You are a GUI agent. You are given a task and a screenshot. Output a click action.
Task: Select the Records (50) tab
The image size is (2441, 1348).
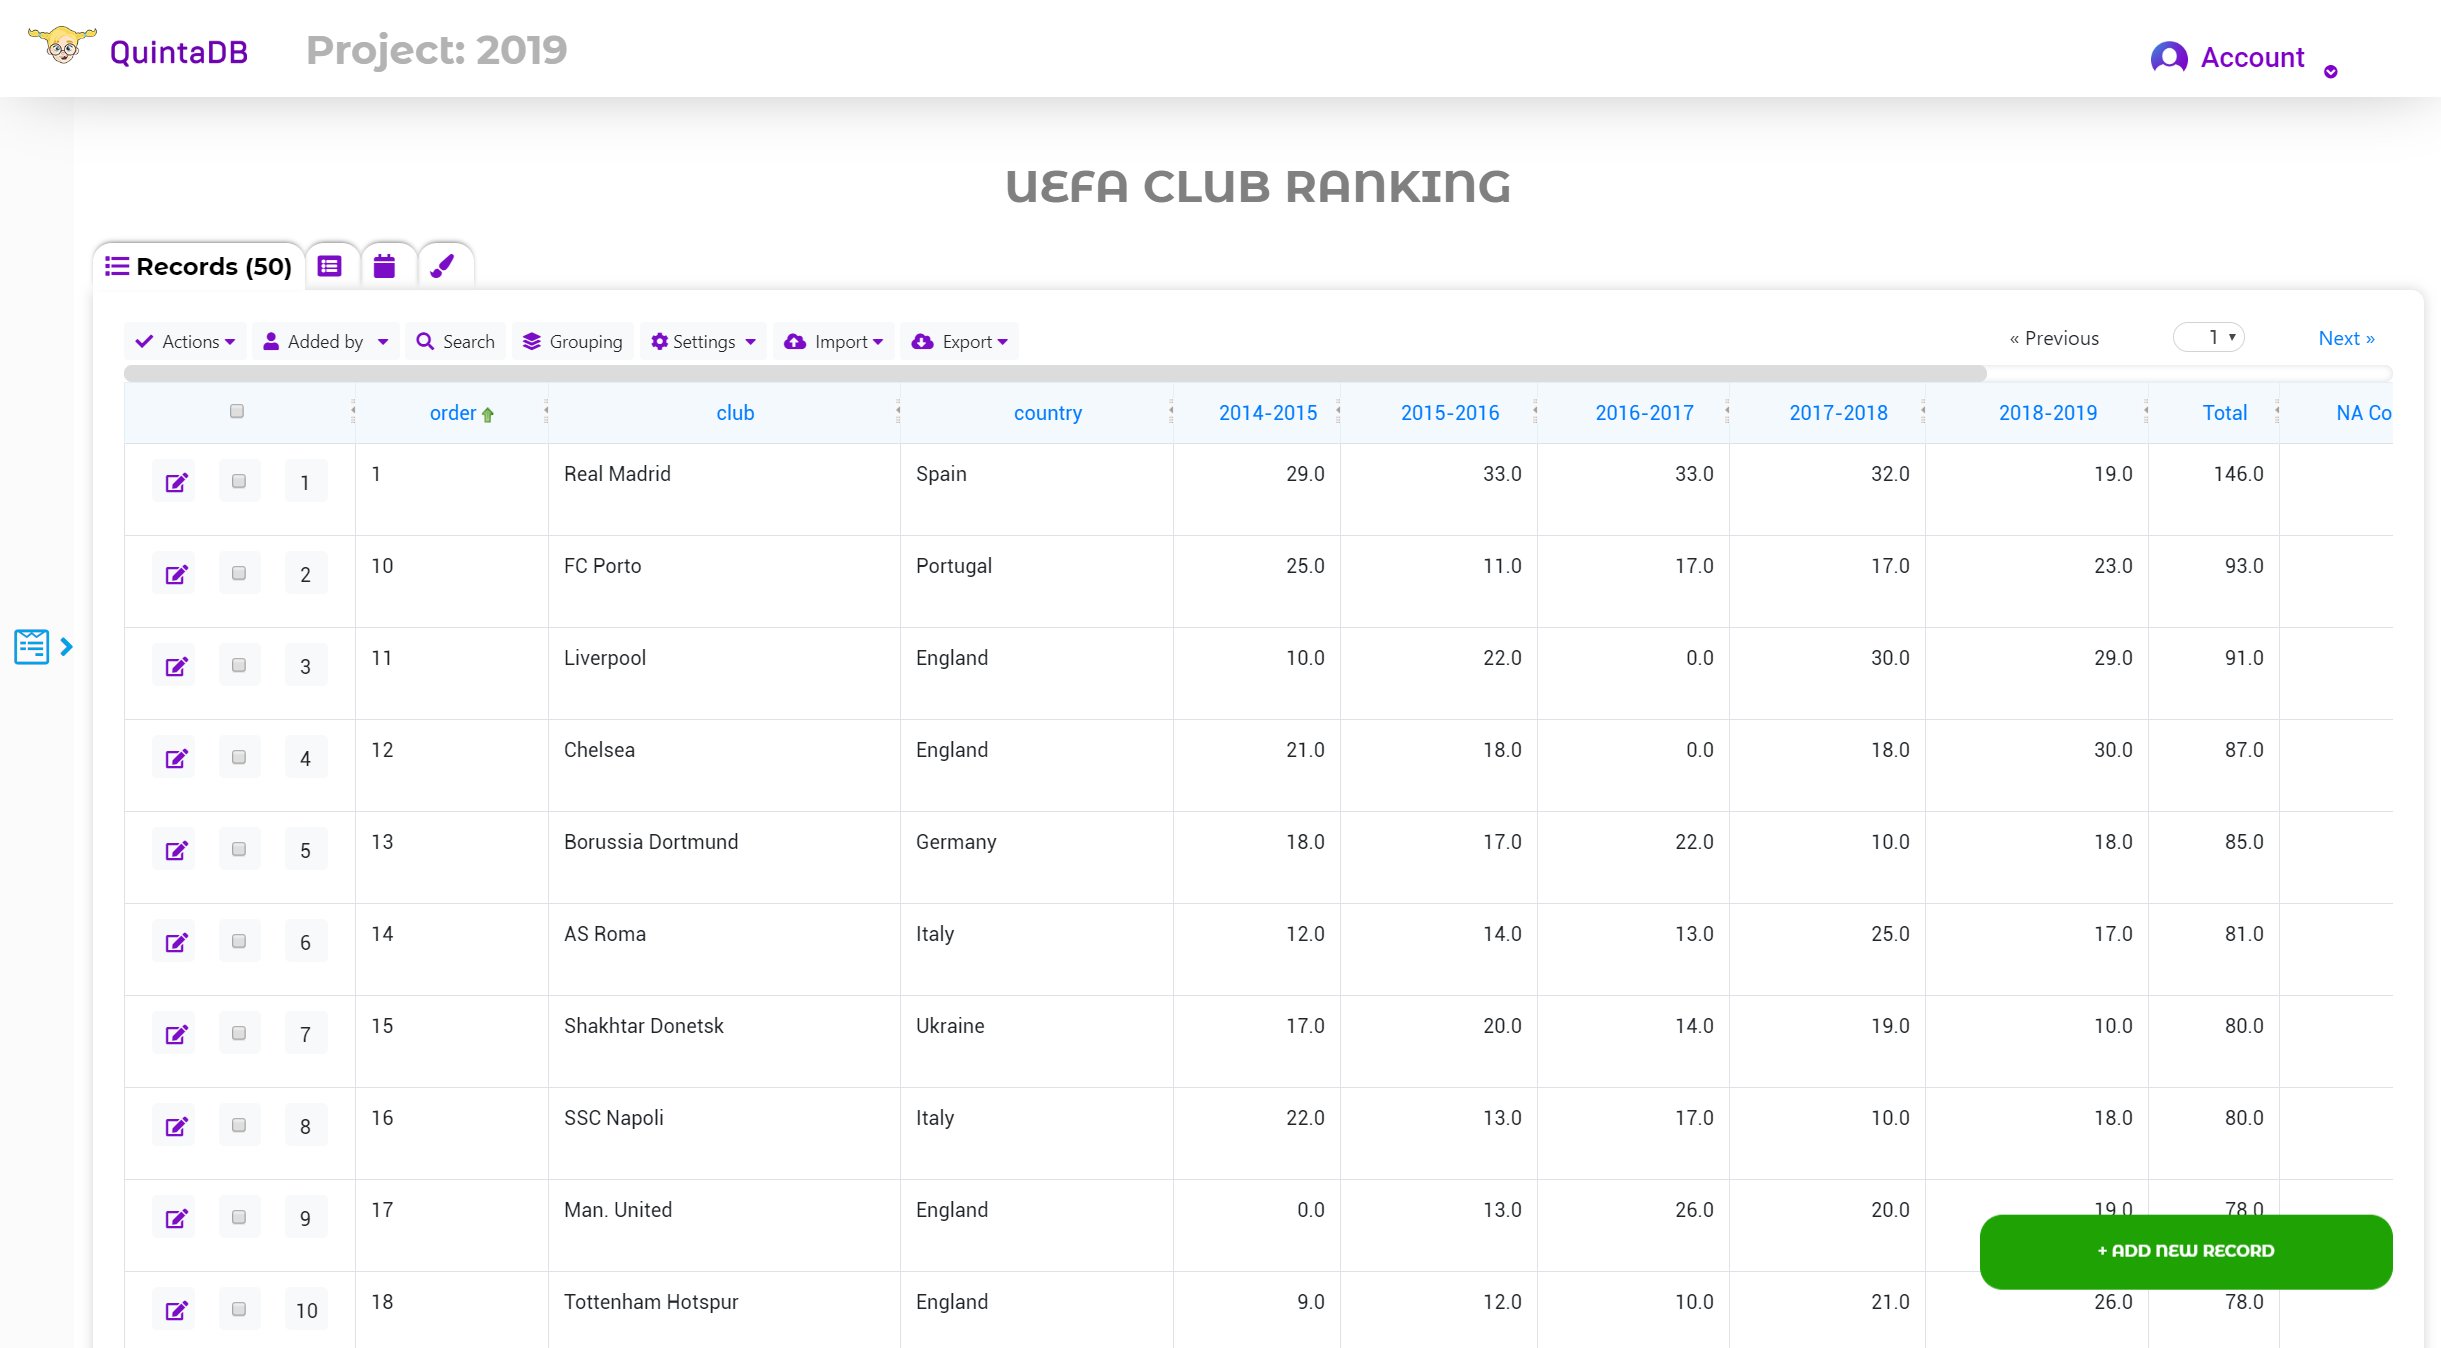[199, 267]
